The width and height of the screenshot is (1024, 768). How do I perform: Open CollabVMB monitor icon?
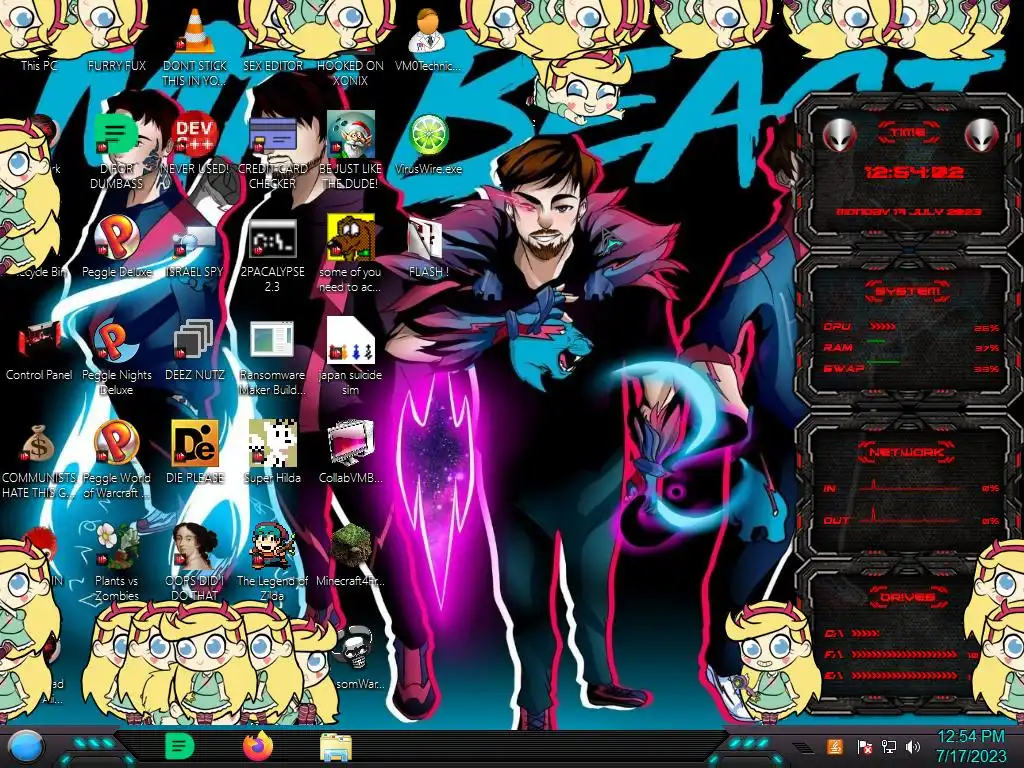[350, 452]
